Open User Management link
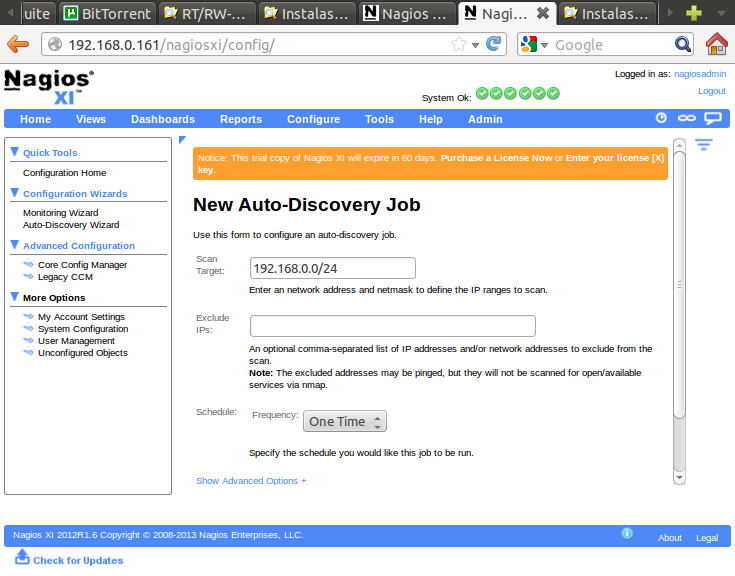 point(76,341)
